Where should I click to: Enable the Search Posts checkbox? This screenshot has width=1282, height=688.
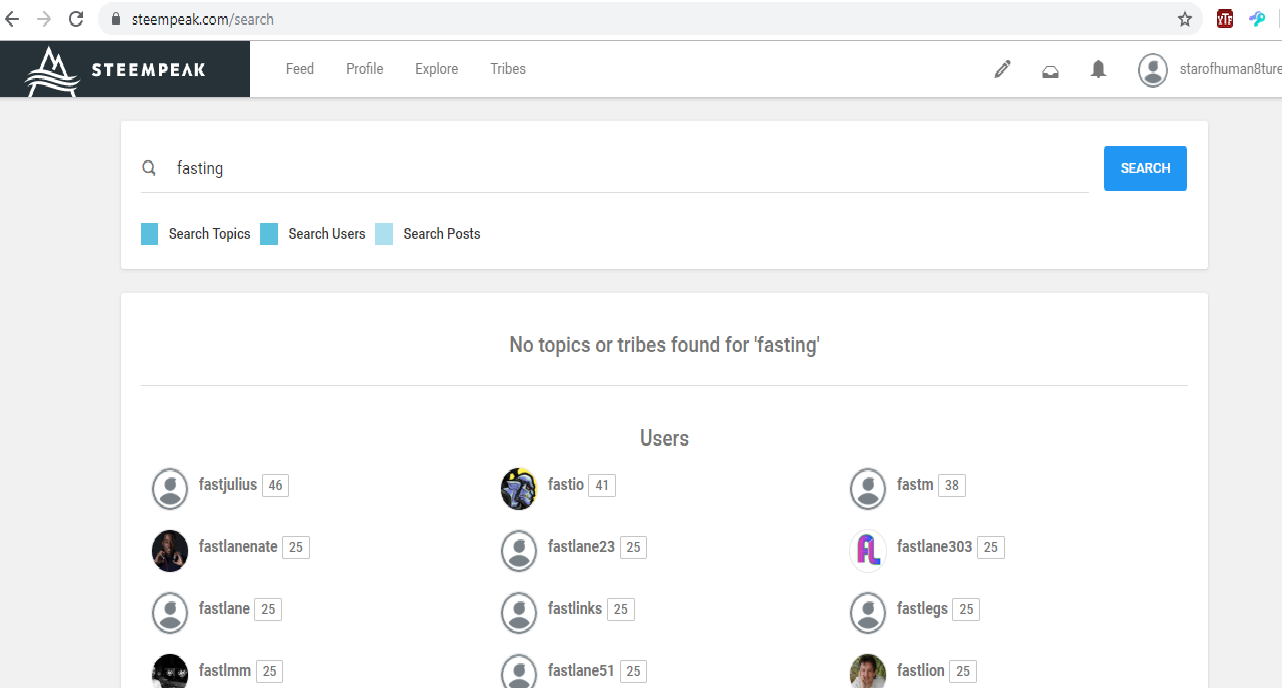click(384, 234)
